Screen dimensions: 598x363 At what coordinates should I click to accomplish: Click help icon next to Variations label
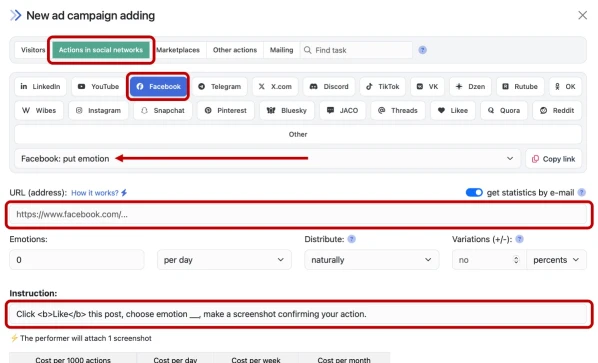click(x=519, y=239)
